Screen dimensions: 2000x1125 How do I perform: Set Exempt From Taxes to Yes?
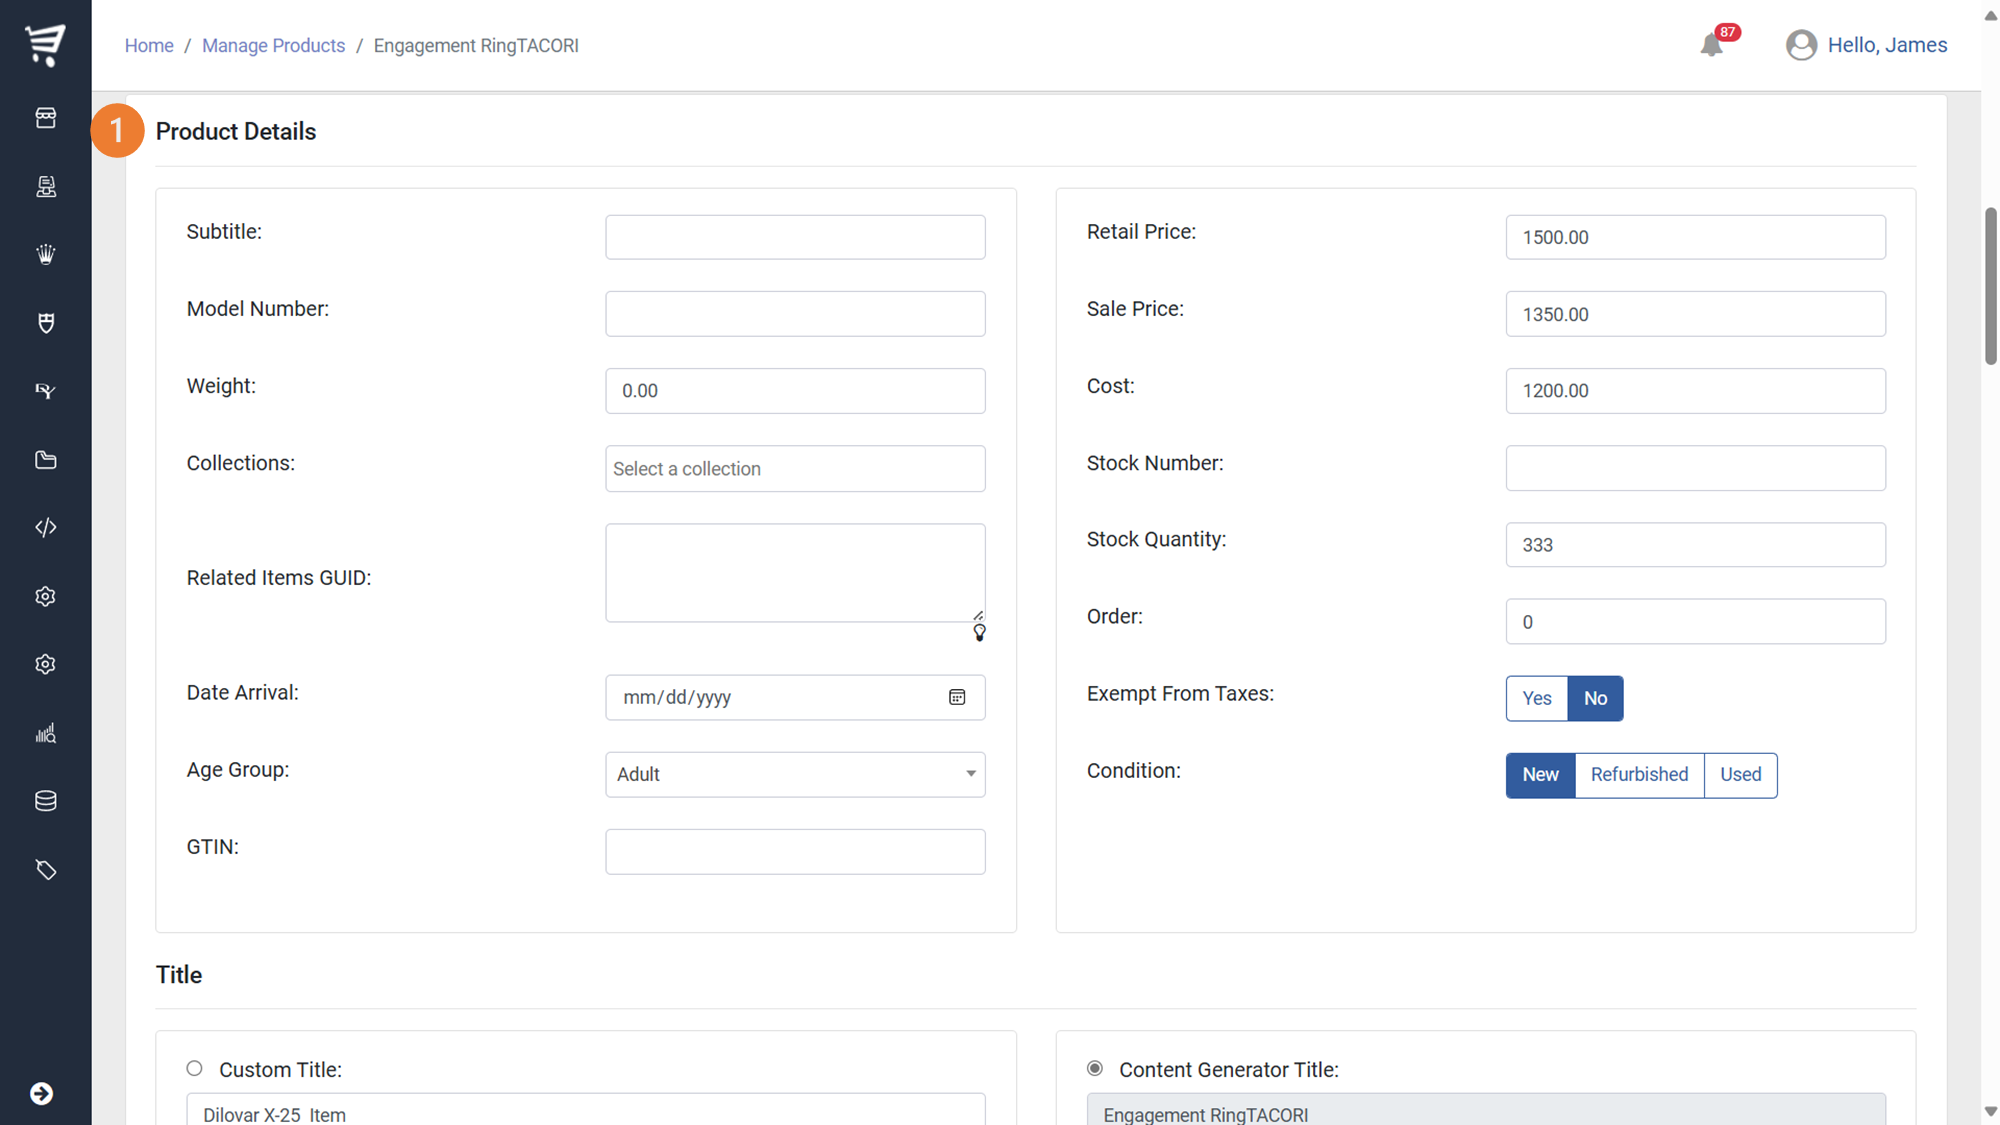[x=1536, y=698]
